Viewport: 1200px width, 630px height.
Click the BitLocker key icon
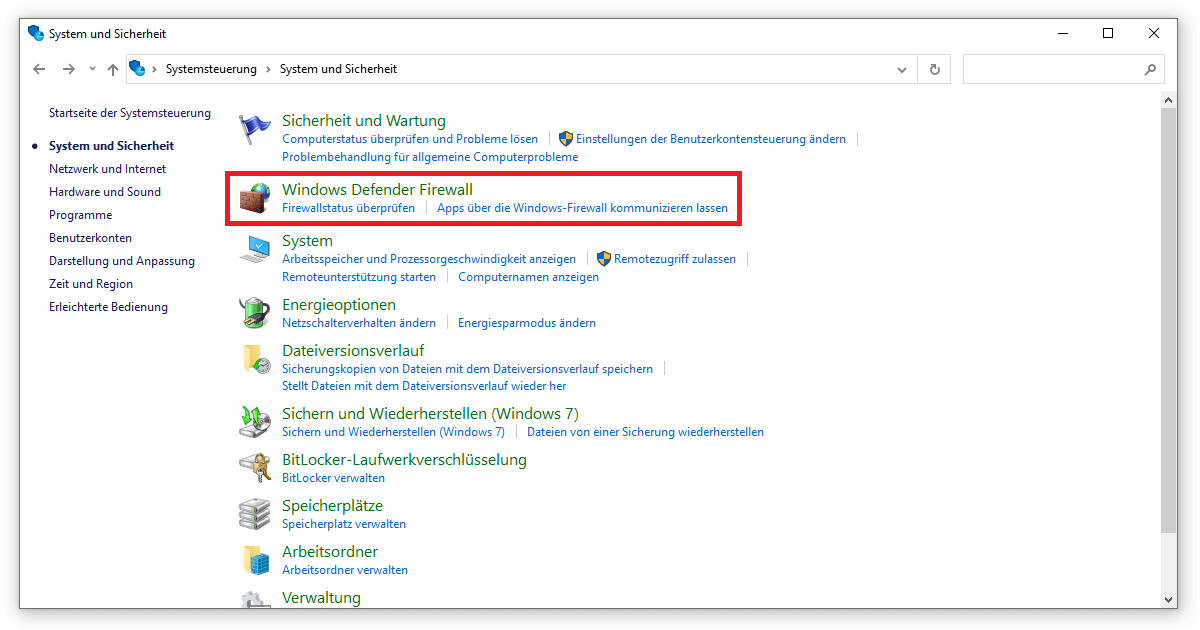coord(256,467)
